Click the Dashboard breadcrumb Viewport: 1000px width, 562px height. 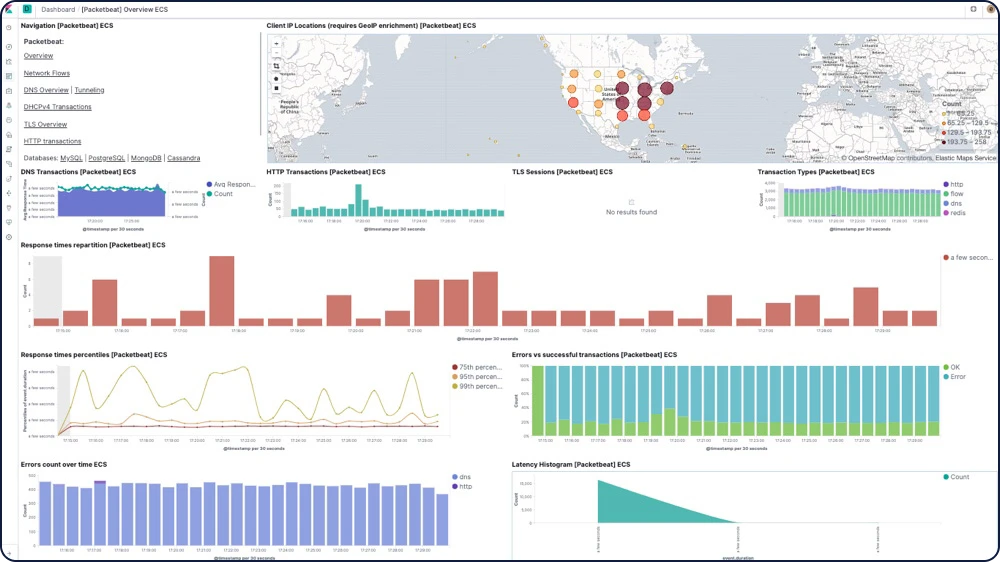(x=58, y=9)
